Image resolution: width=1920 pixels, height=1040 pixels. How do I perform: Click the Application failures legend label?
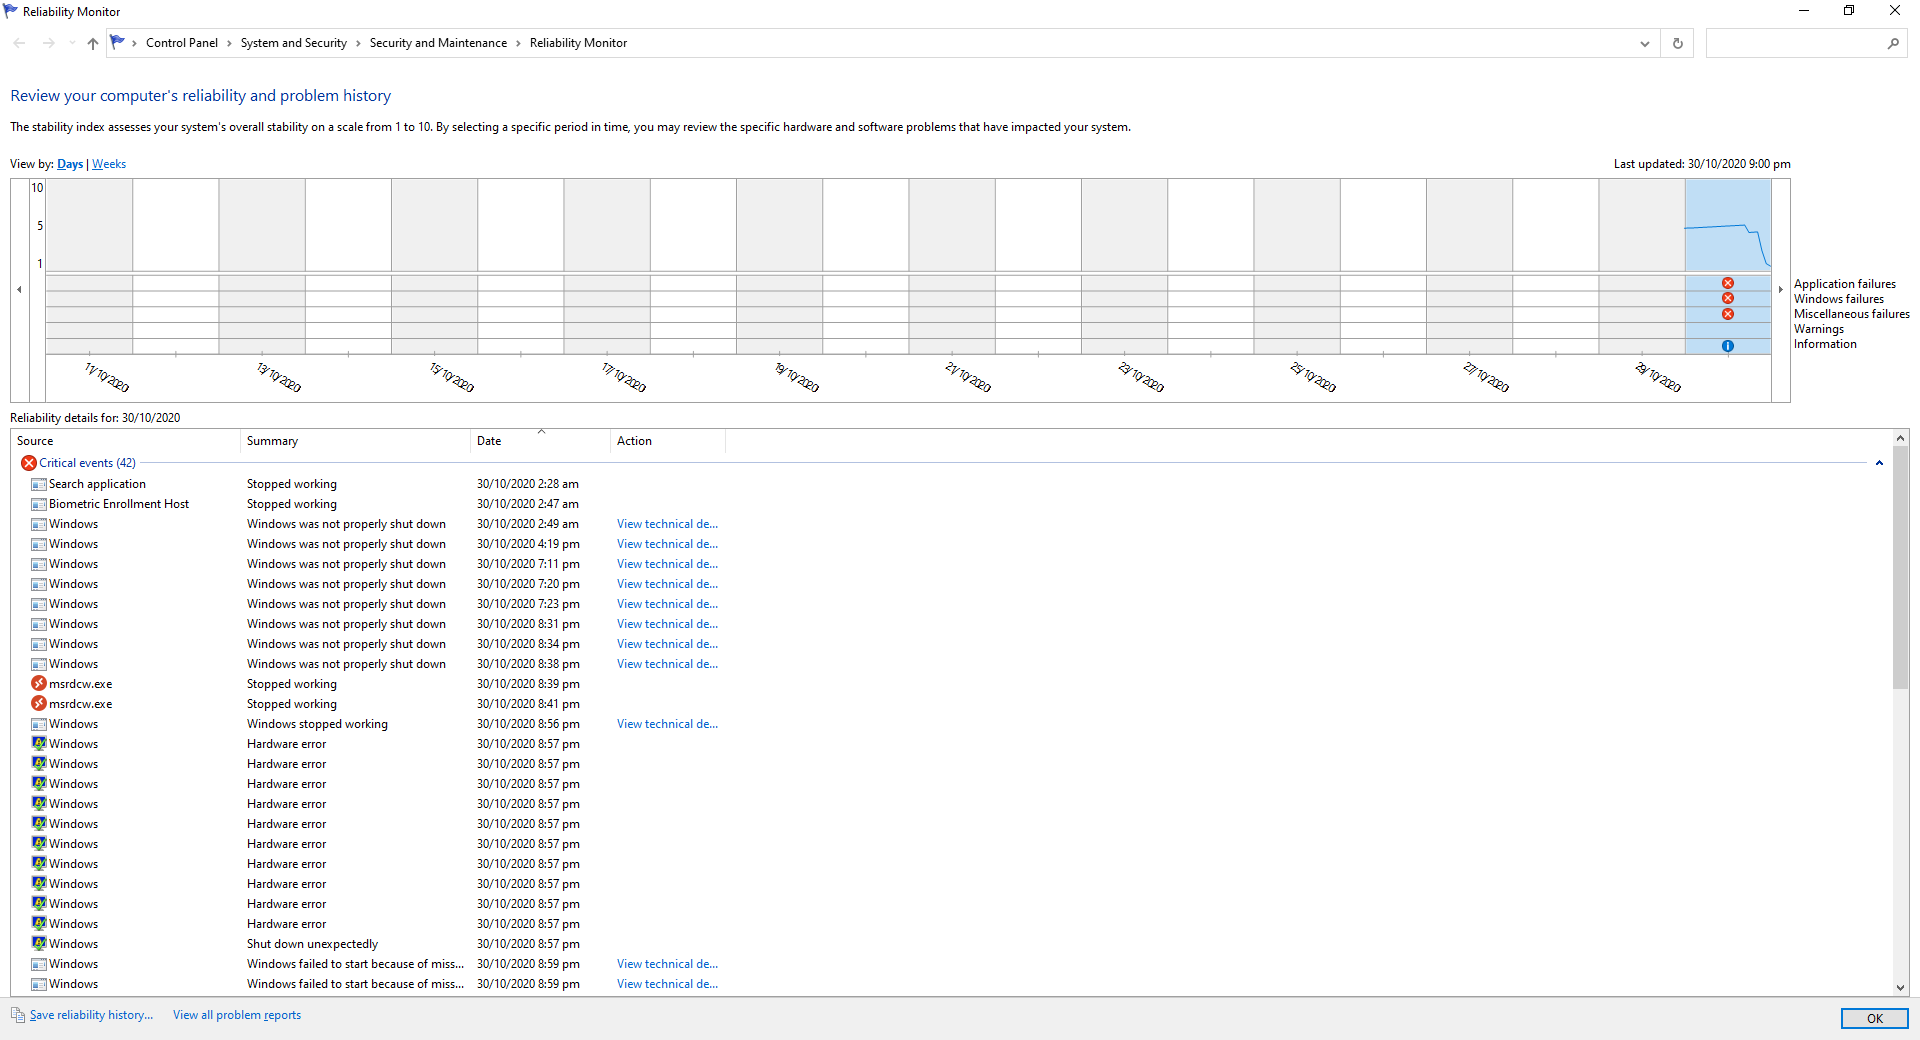click(x=1844, y=284)
